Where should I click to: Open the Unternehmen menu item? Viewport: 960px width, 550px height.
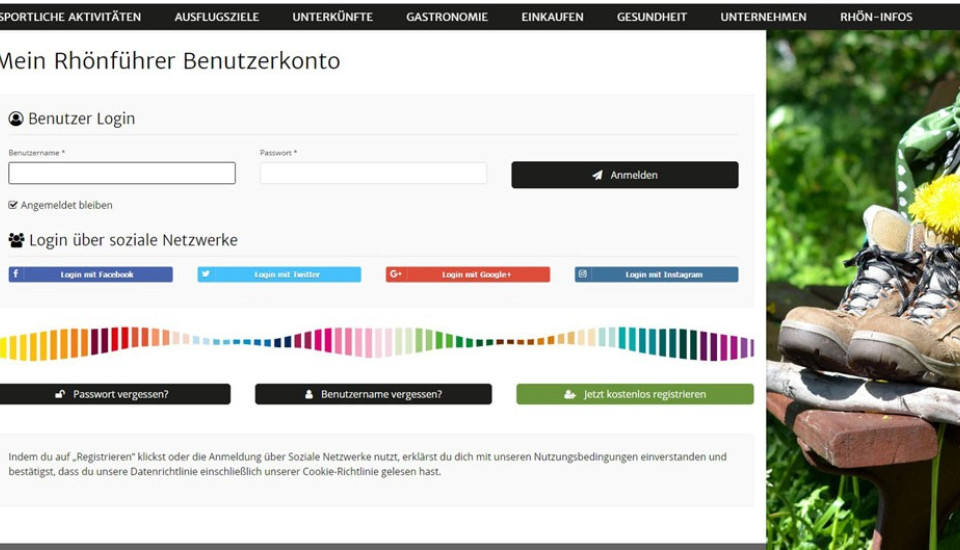[763, 17]
